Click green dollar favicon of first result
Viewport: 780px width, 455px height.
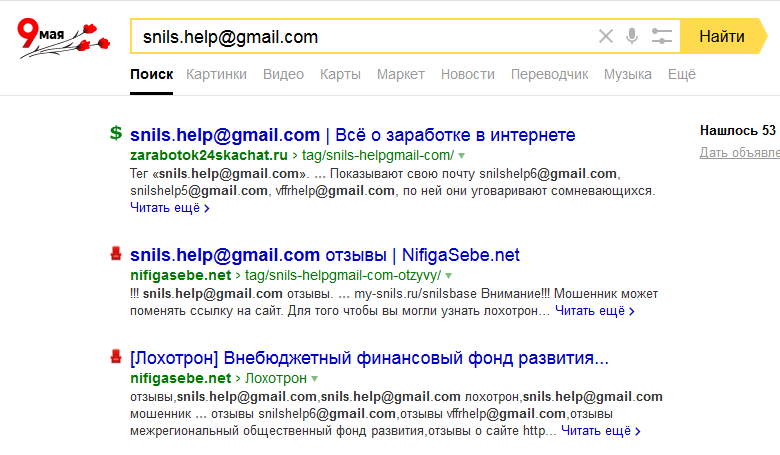coord(116,133)
